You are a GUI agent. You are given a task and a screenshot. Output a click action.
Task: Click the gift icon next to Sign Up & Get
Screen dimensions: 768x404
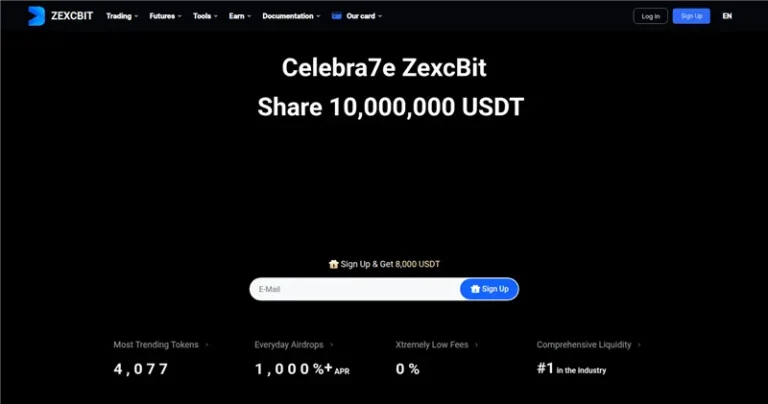pyautogui.click(x=334, y=264)
